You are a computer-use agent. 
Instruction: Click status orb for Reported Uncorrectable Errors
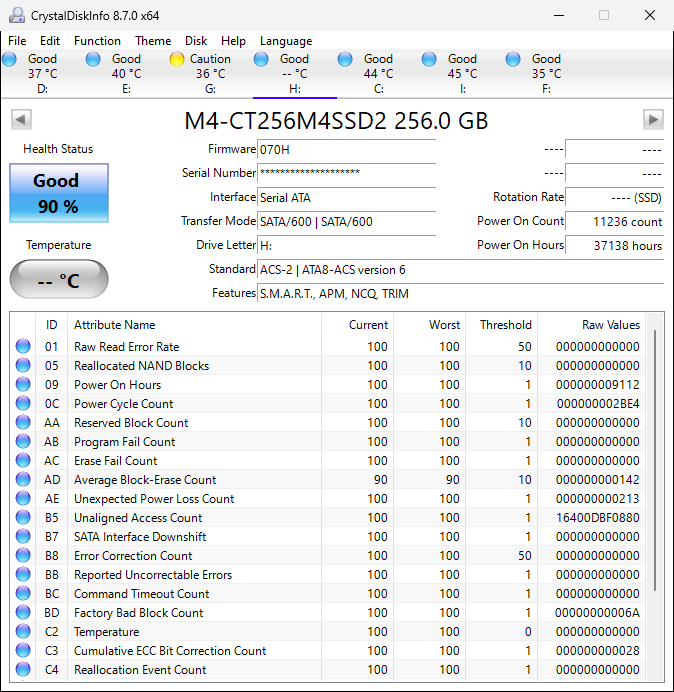coord(23,574)
